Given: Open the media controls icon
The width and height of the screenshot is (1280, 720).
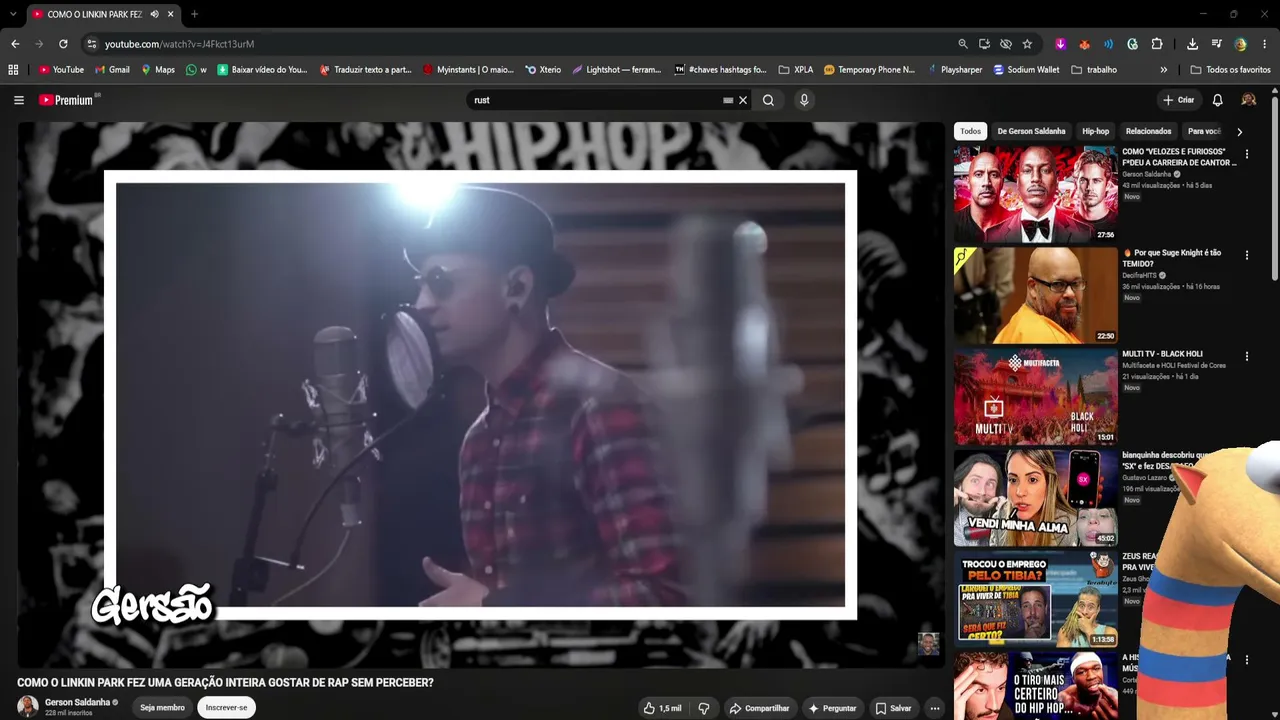Looking at the screenshot, I should tap(1216, 44).
